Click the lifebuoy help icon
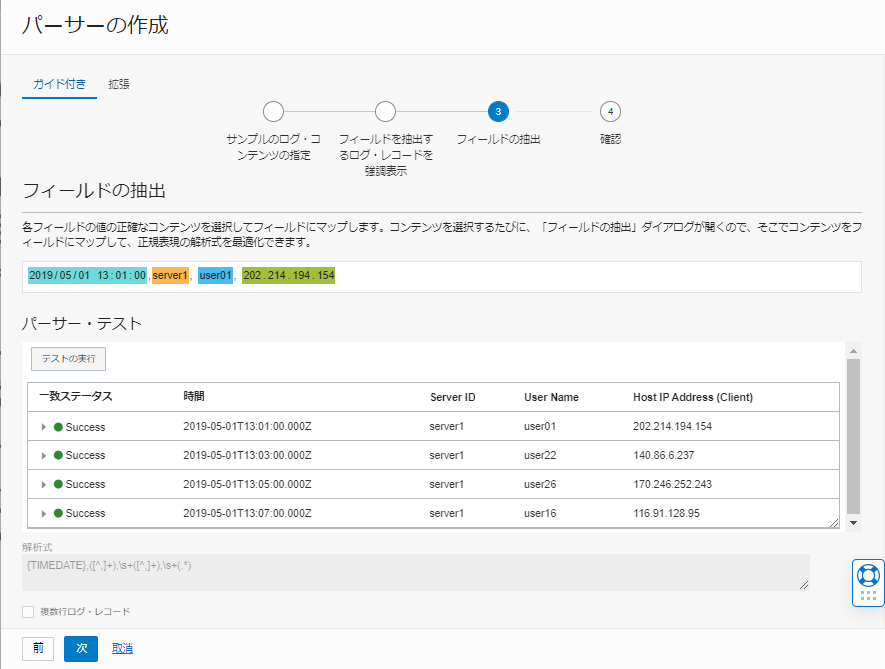Viewport: 885px width, 669px height. (x=867, y=575)
